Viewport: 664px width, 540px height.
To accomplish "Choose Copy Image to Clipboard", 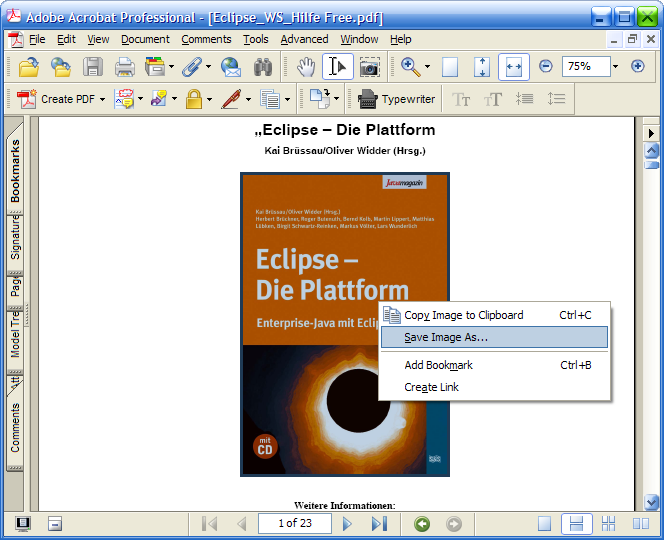I will coord(494,315).
